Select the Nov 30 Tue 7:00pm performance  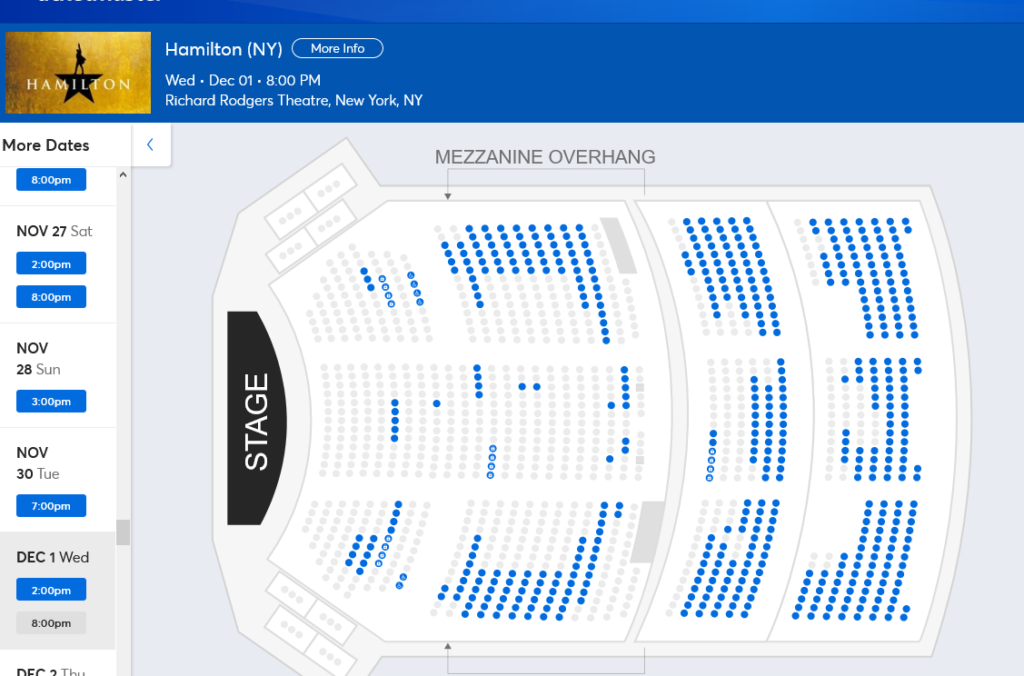click(51, 506)
